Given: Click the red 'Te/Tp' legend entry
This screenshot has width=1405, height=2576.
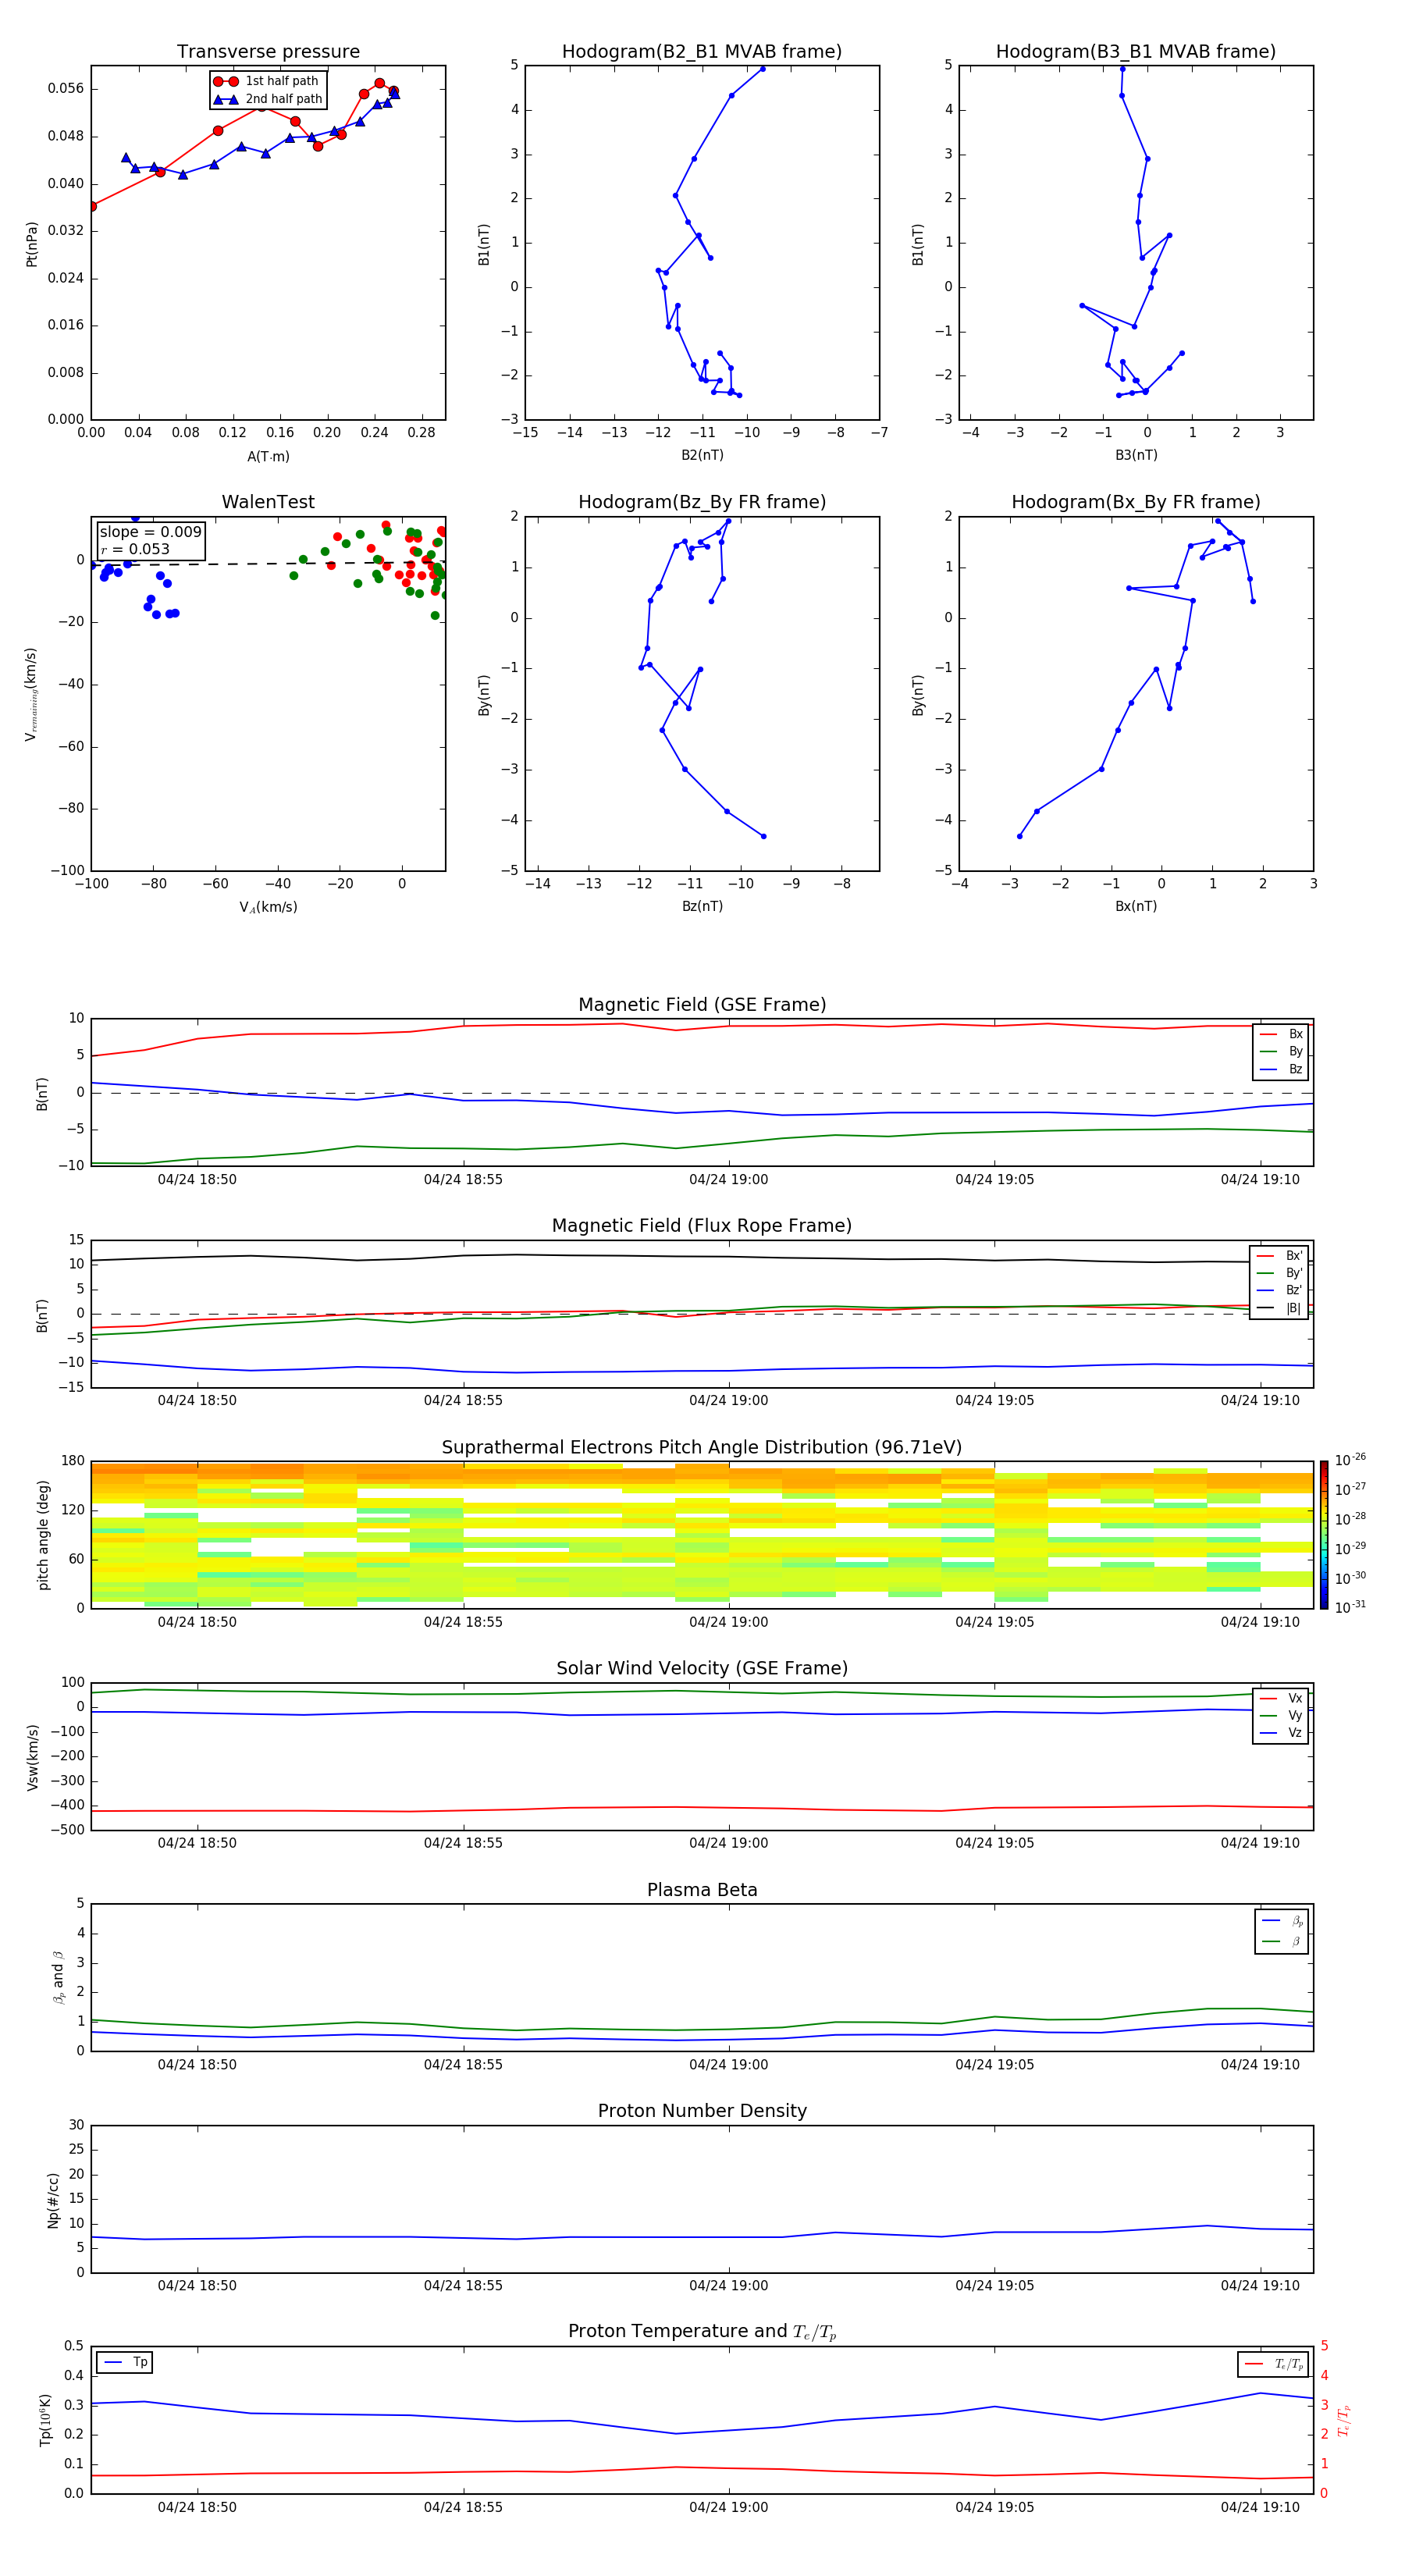Looking at the screenshot, I should (x=1273, y=2364).
